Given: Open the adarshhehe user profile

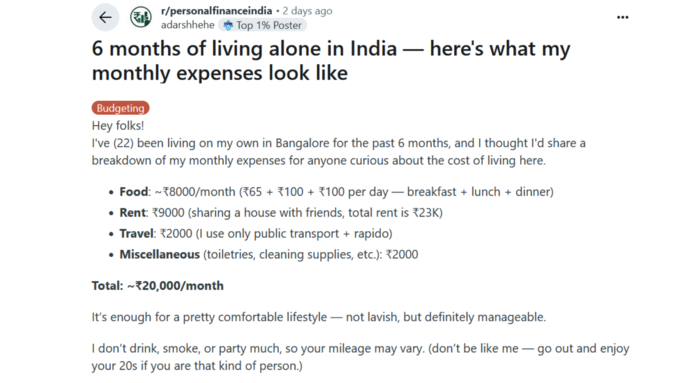Looking at the screenshot, I should coord(187,25).
